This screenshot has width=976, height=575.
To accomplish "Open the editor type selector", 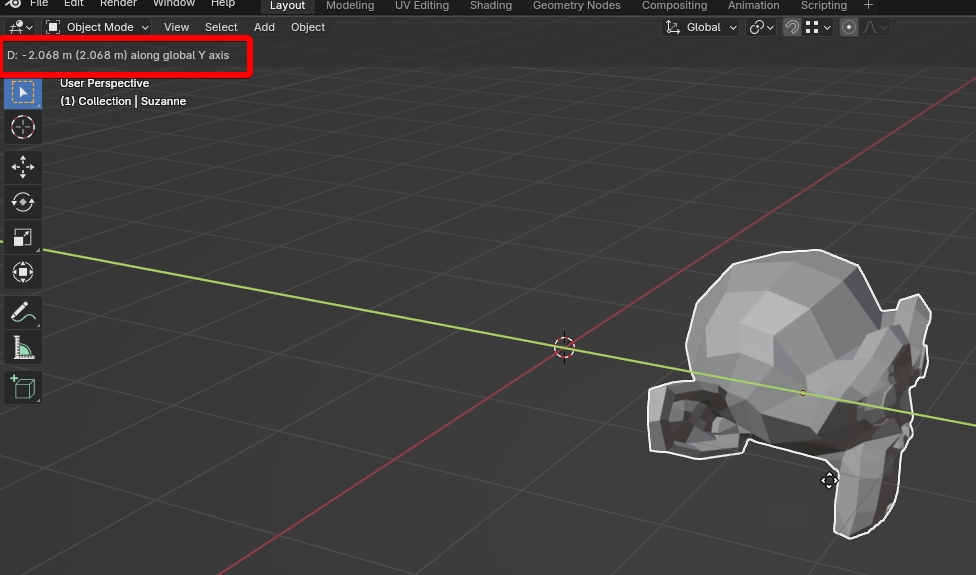I will [x=21, y=27].
